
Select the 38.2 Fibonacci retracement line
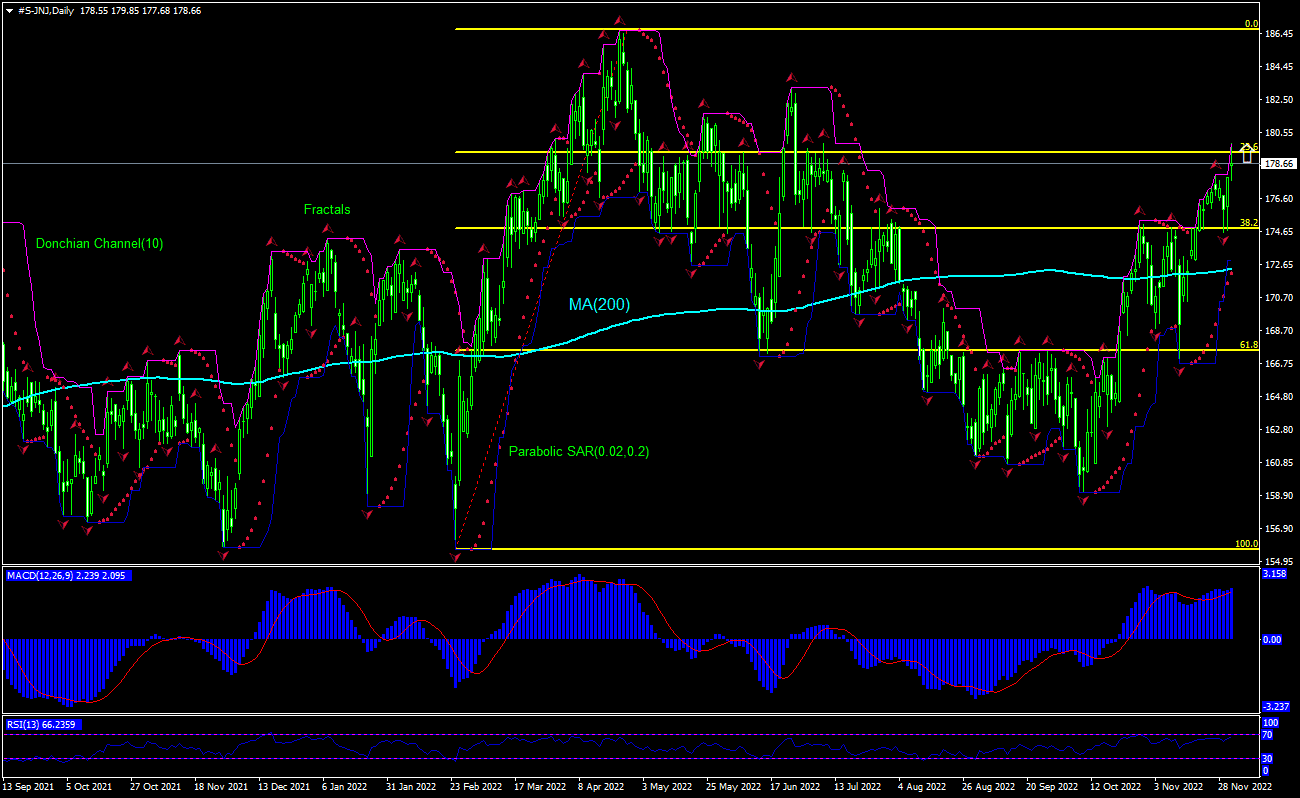[800, 228]
